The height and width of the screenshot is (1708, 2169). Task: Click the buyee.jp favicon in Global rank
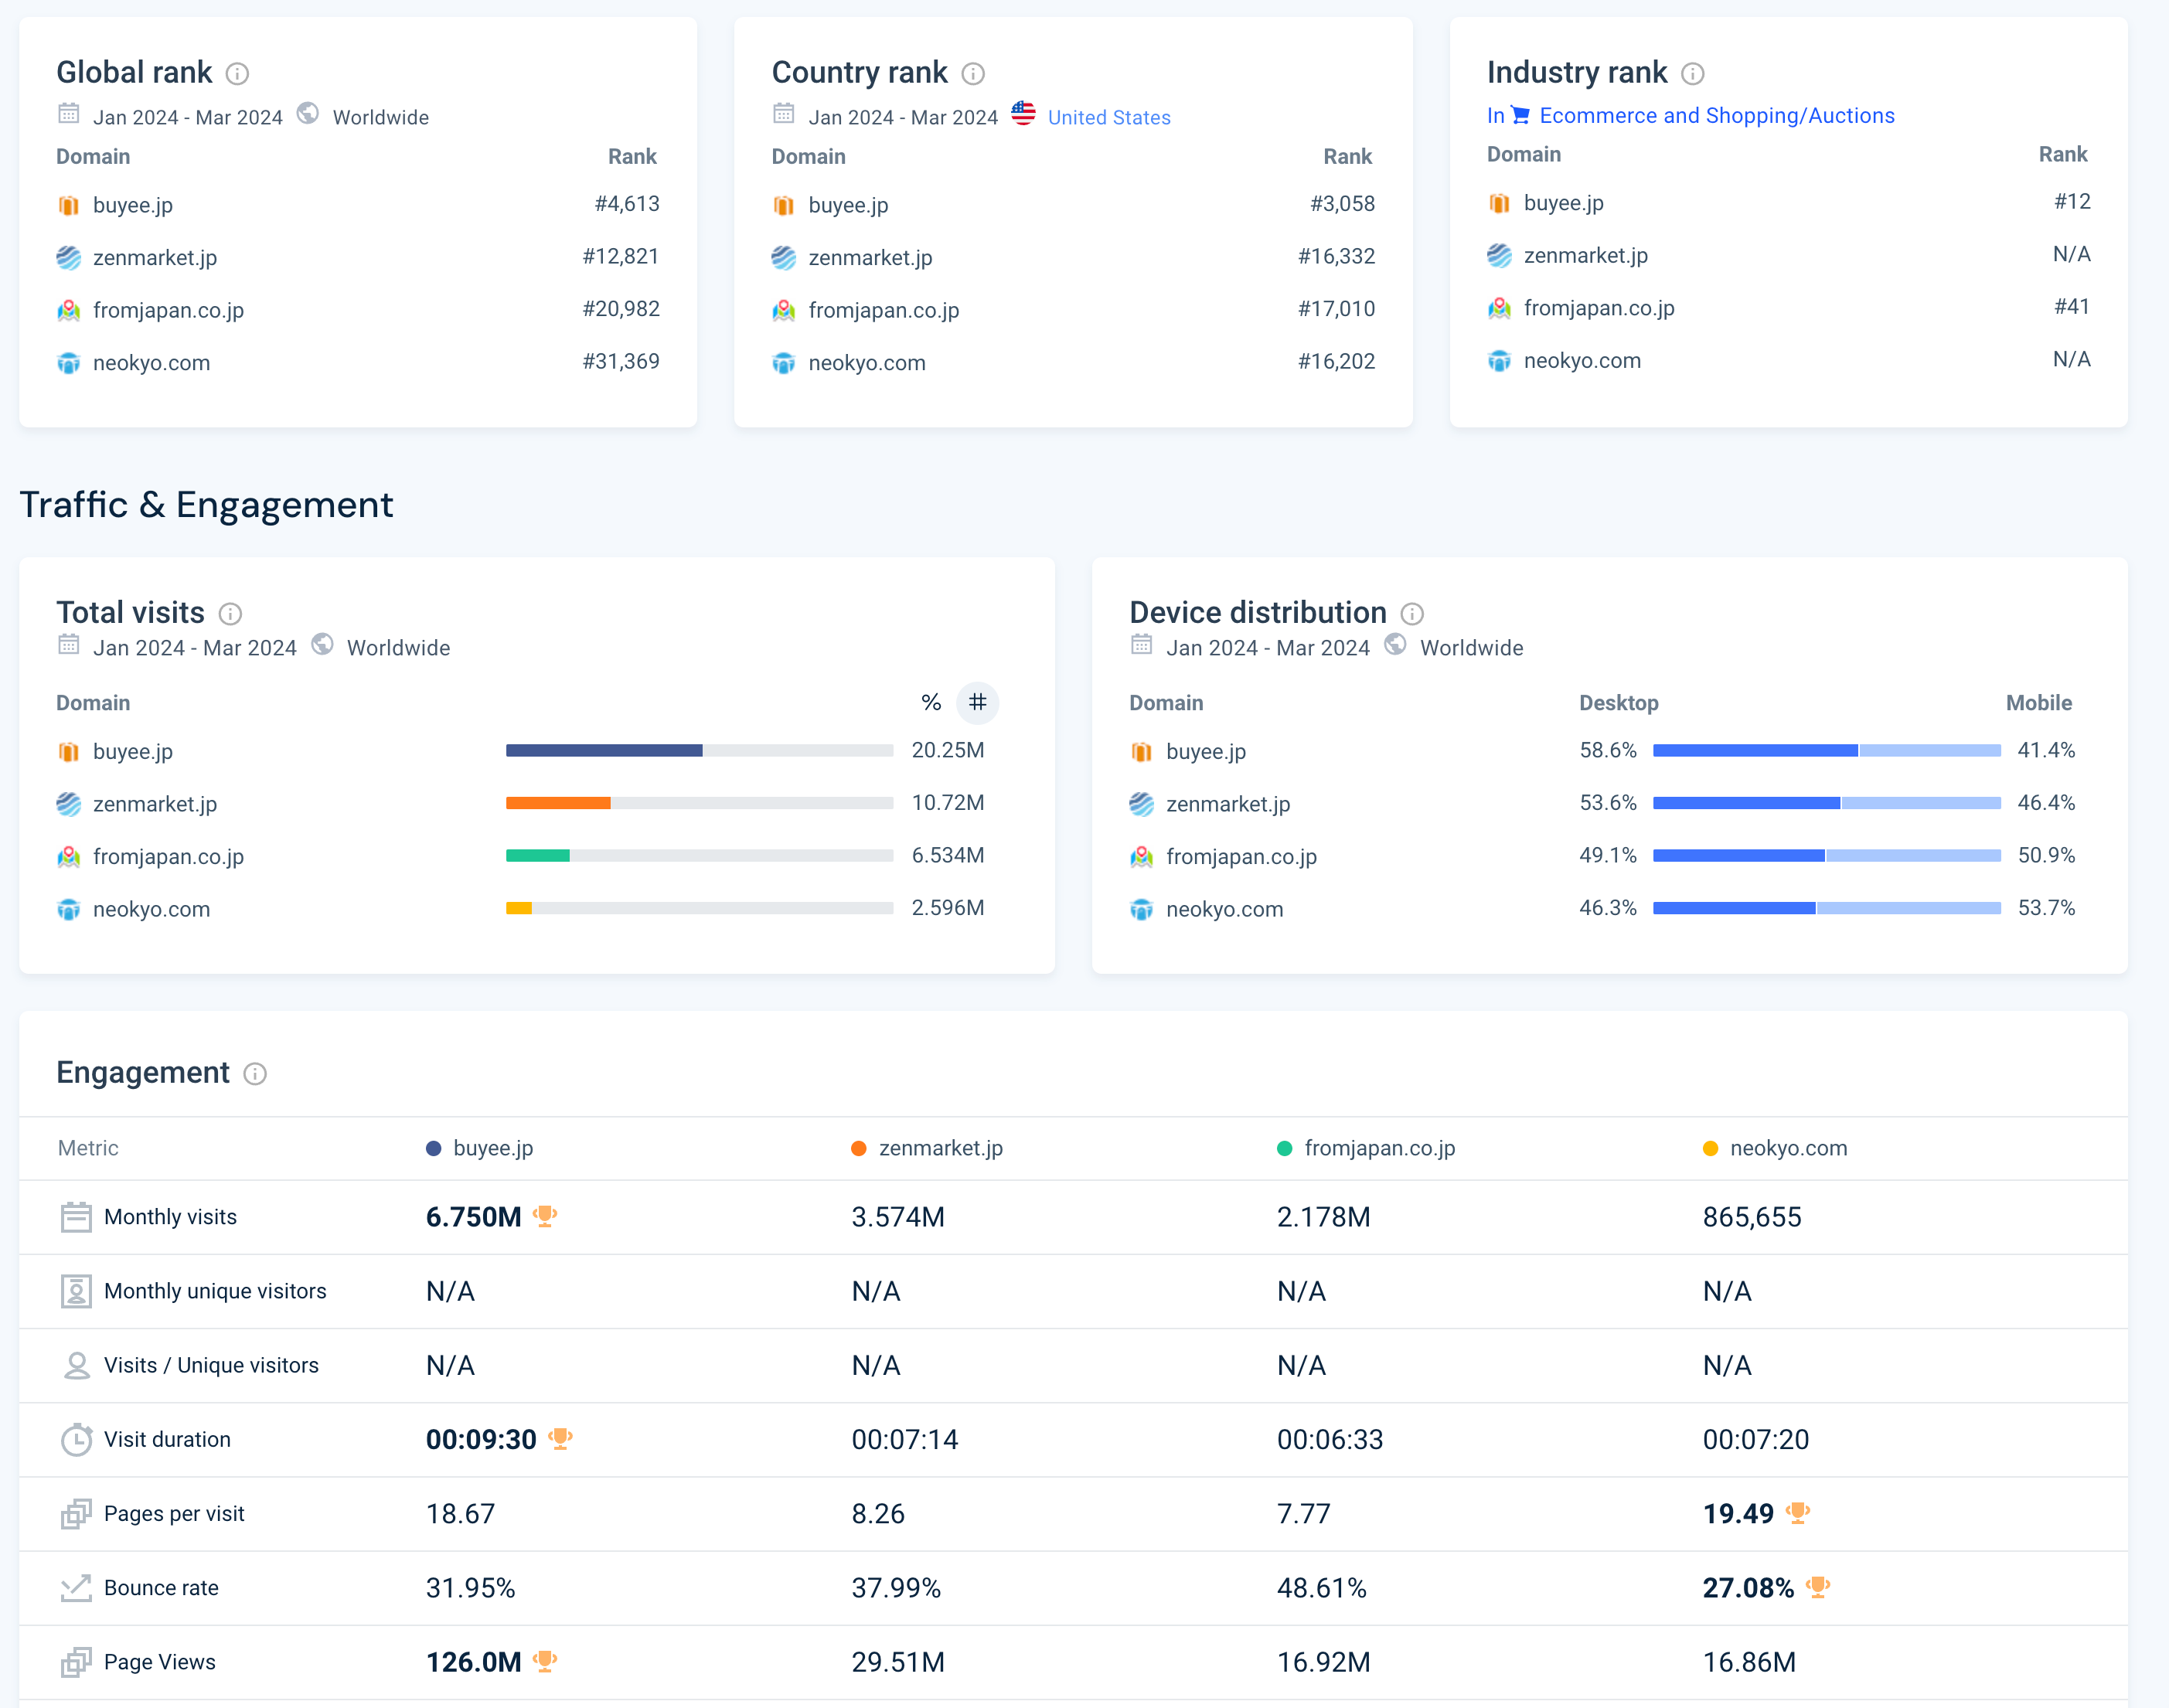tap(68, 206)
